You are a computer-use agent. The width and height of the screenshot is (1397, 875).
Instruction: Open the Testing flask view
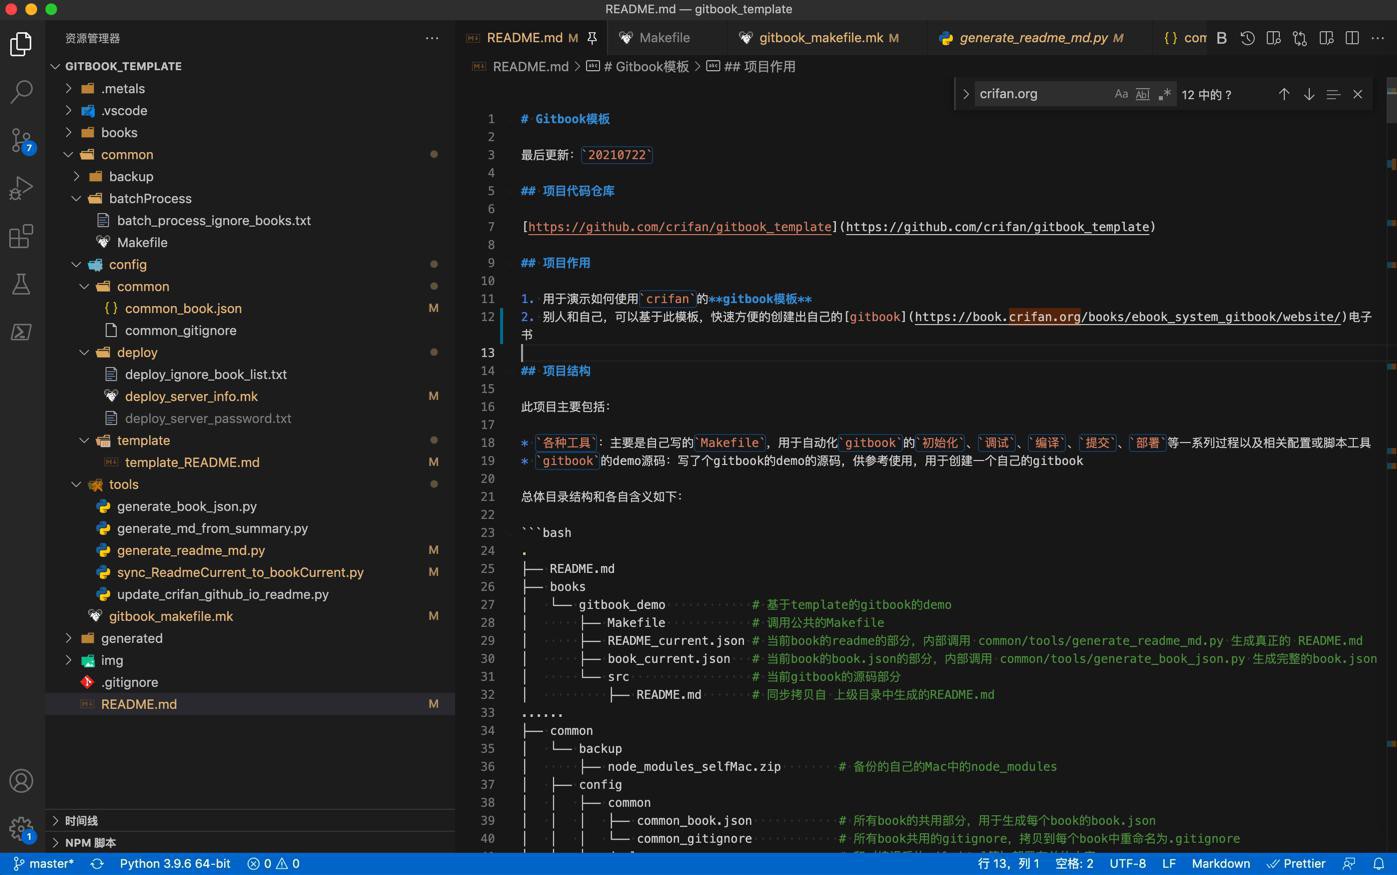(x=21, y=284)
